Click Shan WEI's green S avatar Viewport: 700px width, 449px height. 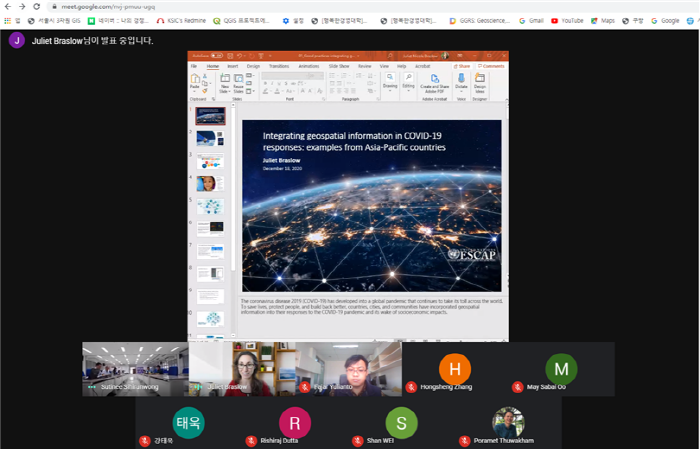pyautogui.click(x=401, y=423)
